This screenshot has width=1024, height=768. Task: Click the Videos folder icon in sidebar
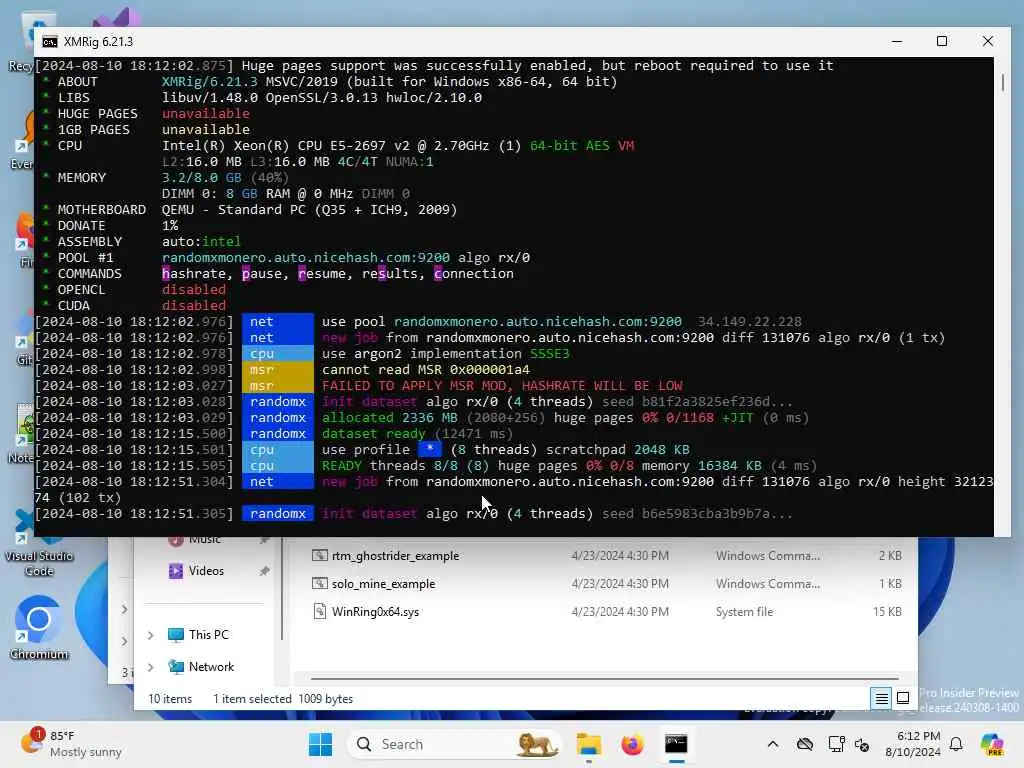click(x=175, y=571)
